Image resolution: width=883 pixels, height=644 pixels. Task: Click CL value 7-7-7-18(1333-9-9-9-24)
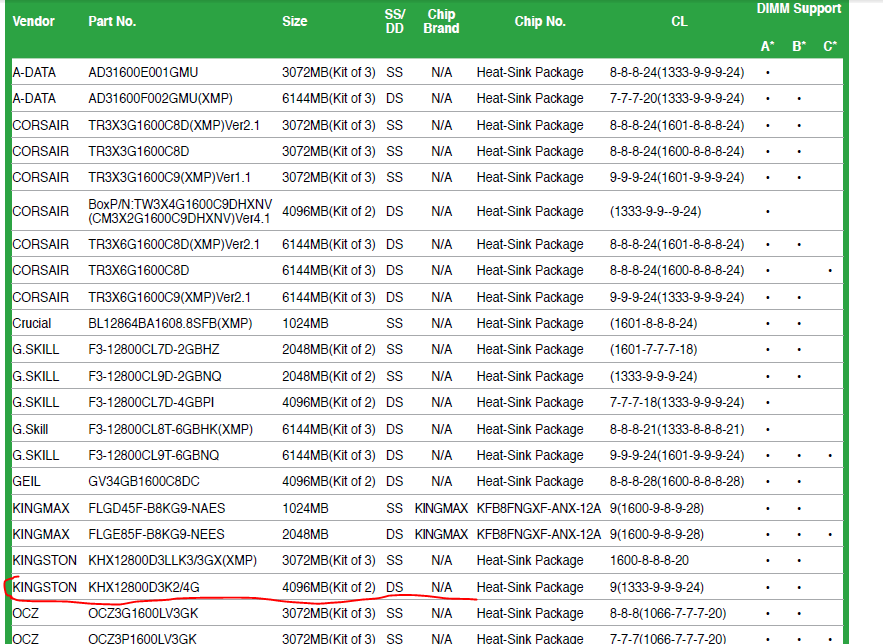pyautogui.click(x=677, y=402)
